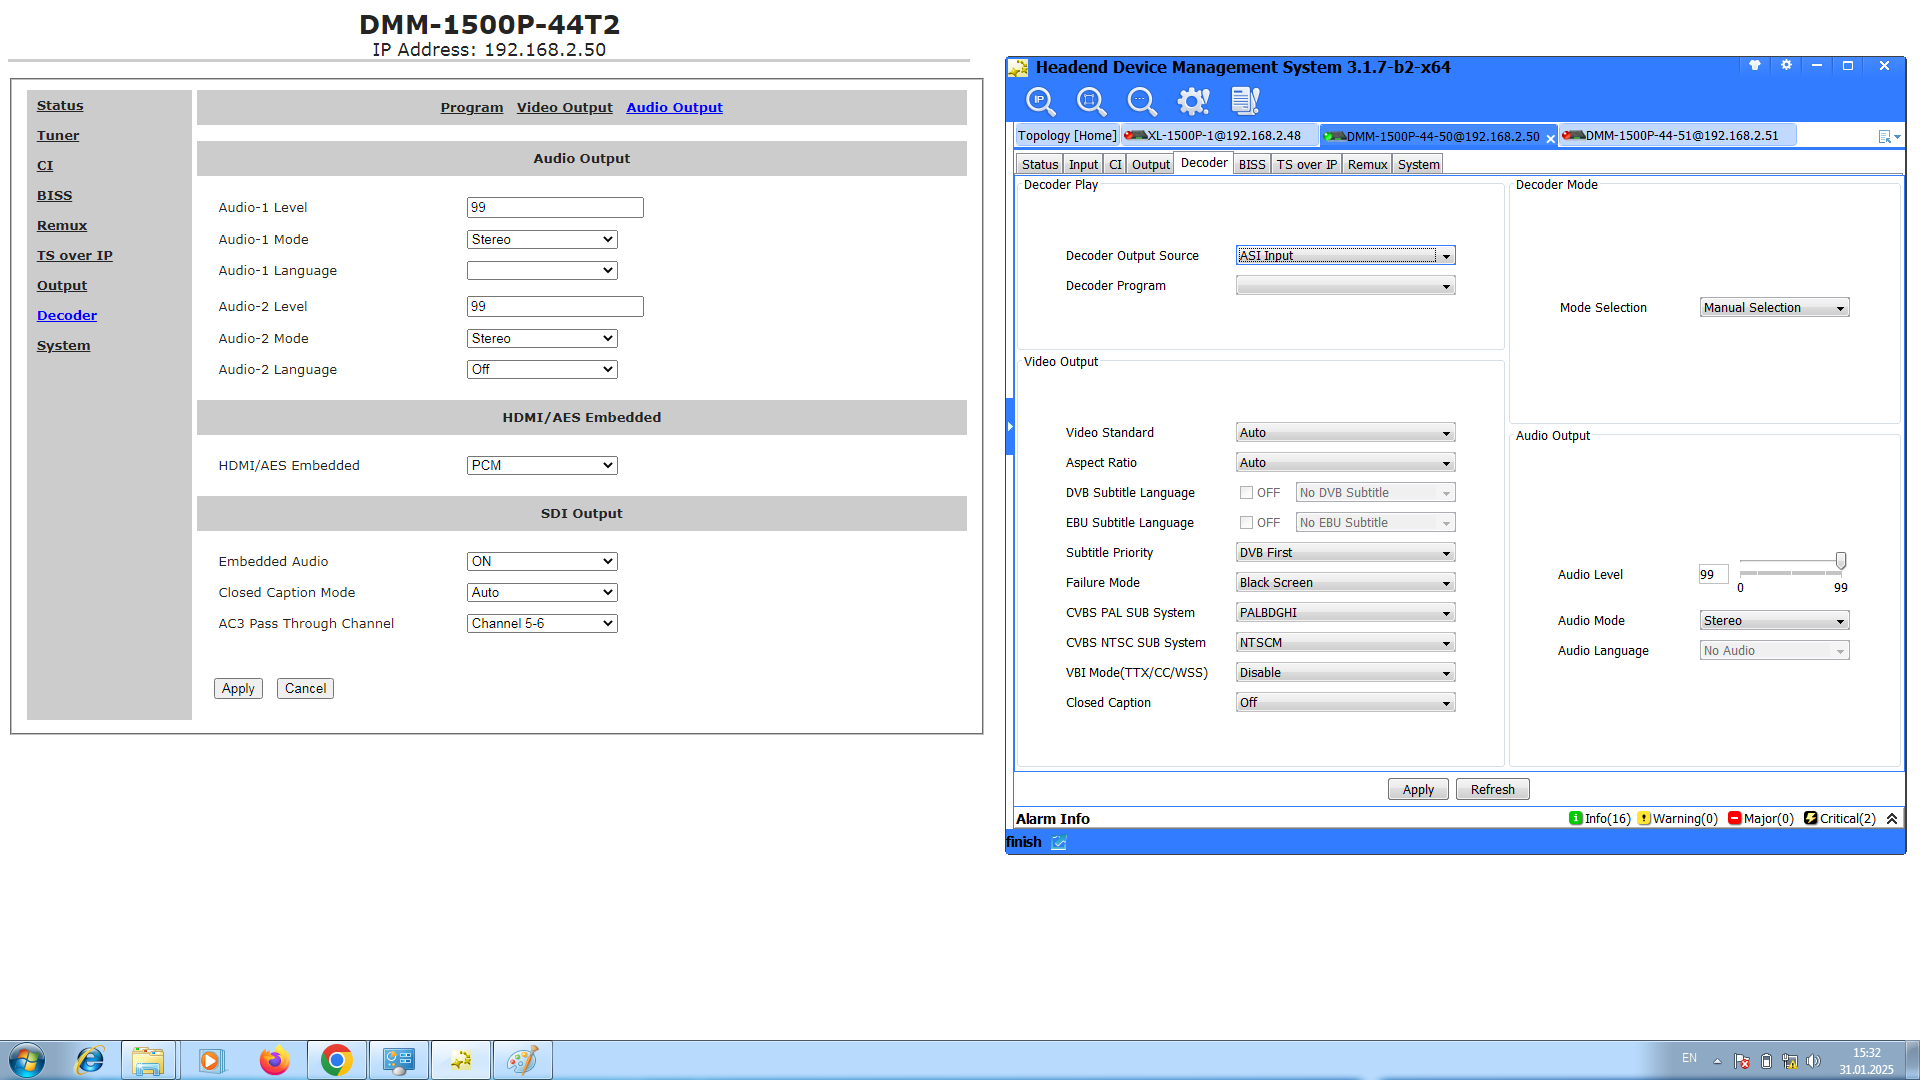Open Chrome from the taskbar
Screen dimensions: 1920x1080
pos(336,1060)
